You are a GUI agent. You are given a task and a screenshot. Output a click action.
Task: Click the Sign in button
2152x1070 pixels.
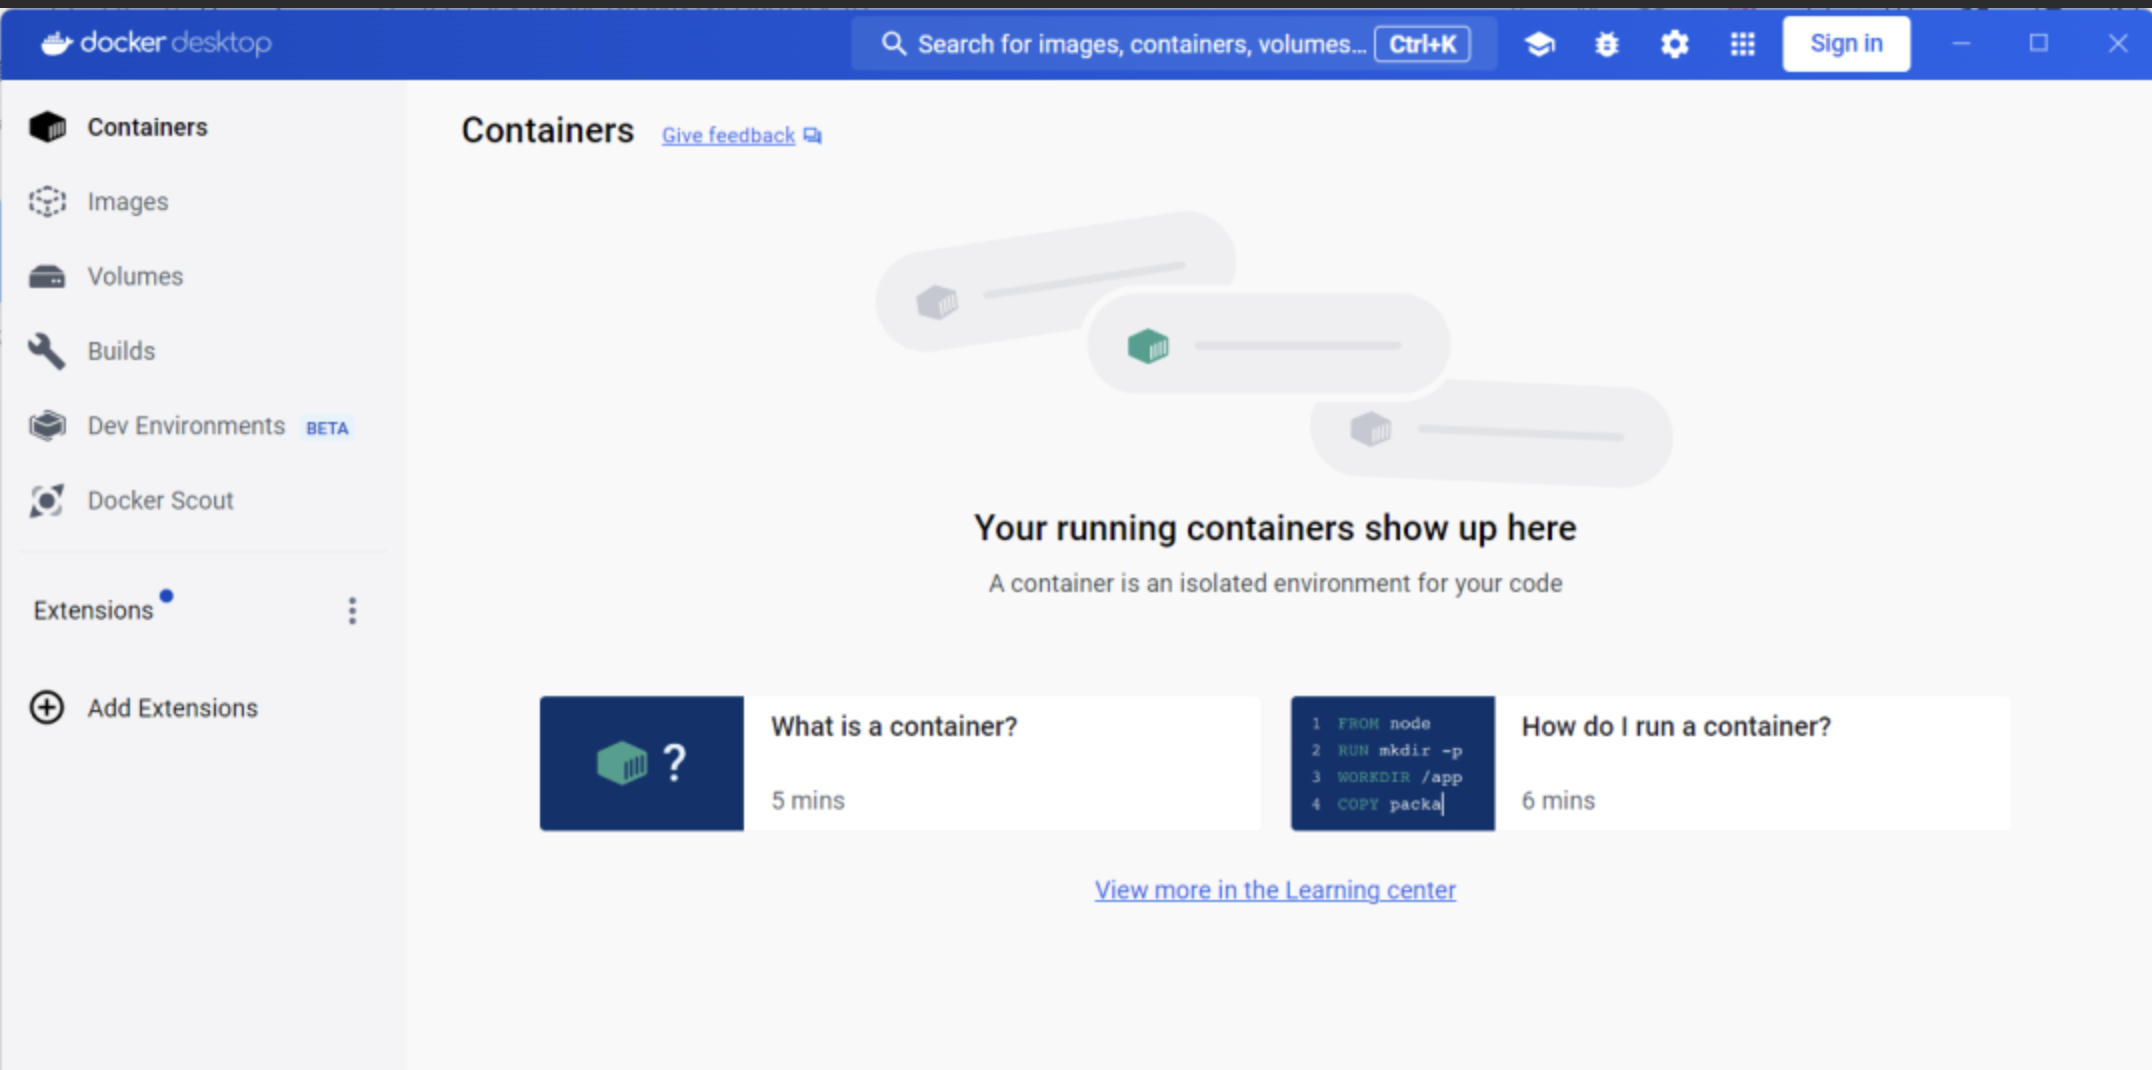[1846, 44]
